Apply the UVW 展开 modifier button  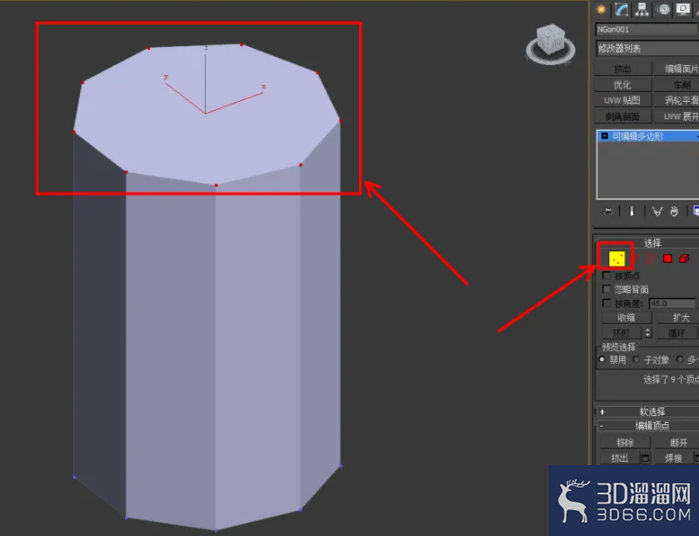coord(676,116)
